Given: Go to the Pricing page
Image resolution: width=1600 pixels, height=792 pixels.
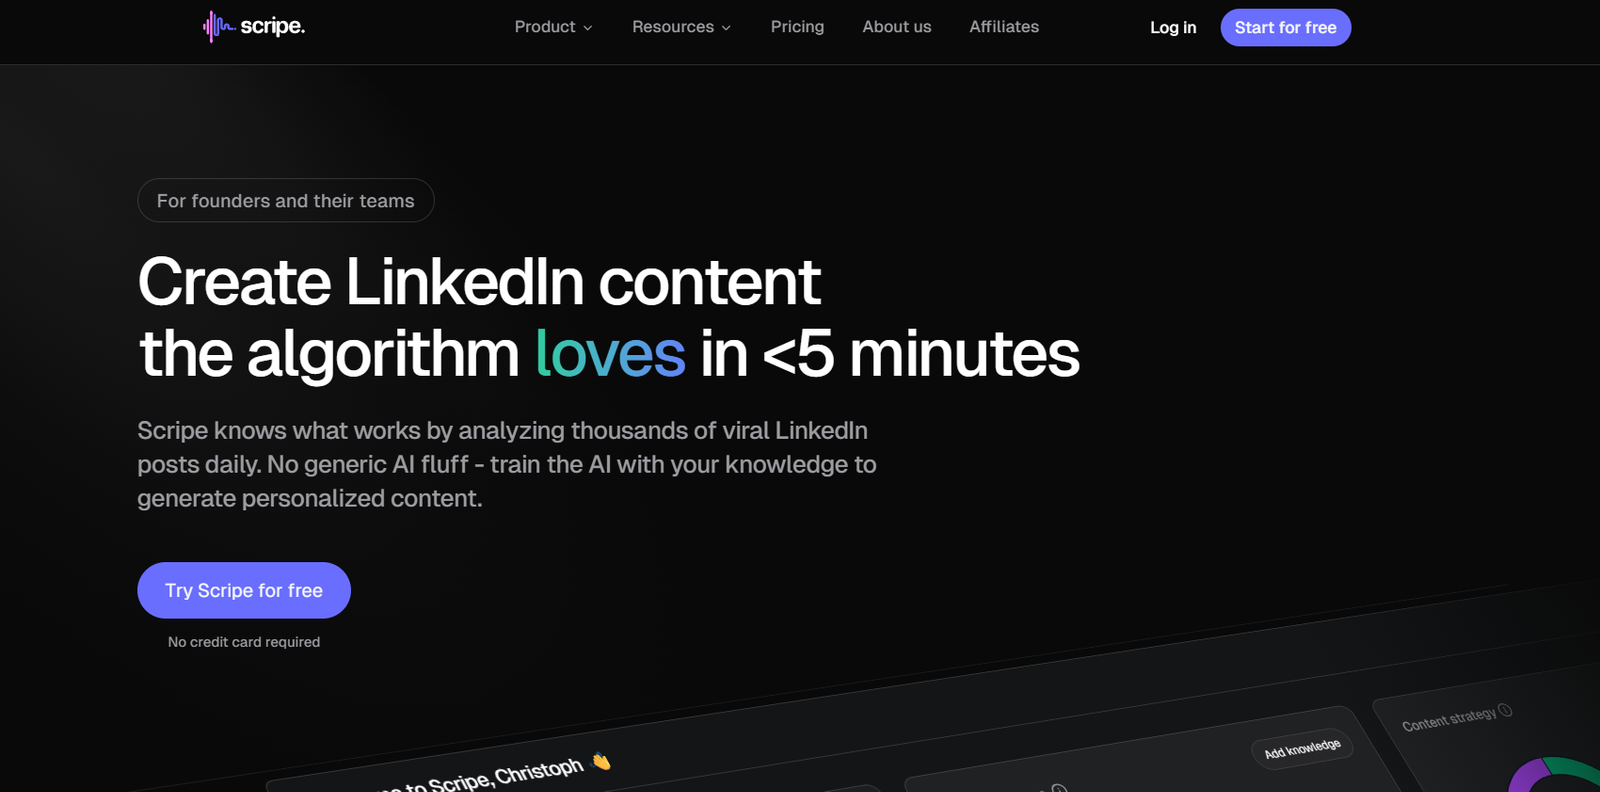Looking at the screenshot, I should [797, 27].
